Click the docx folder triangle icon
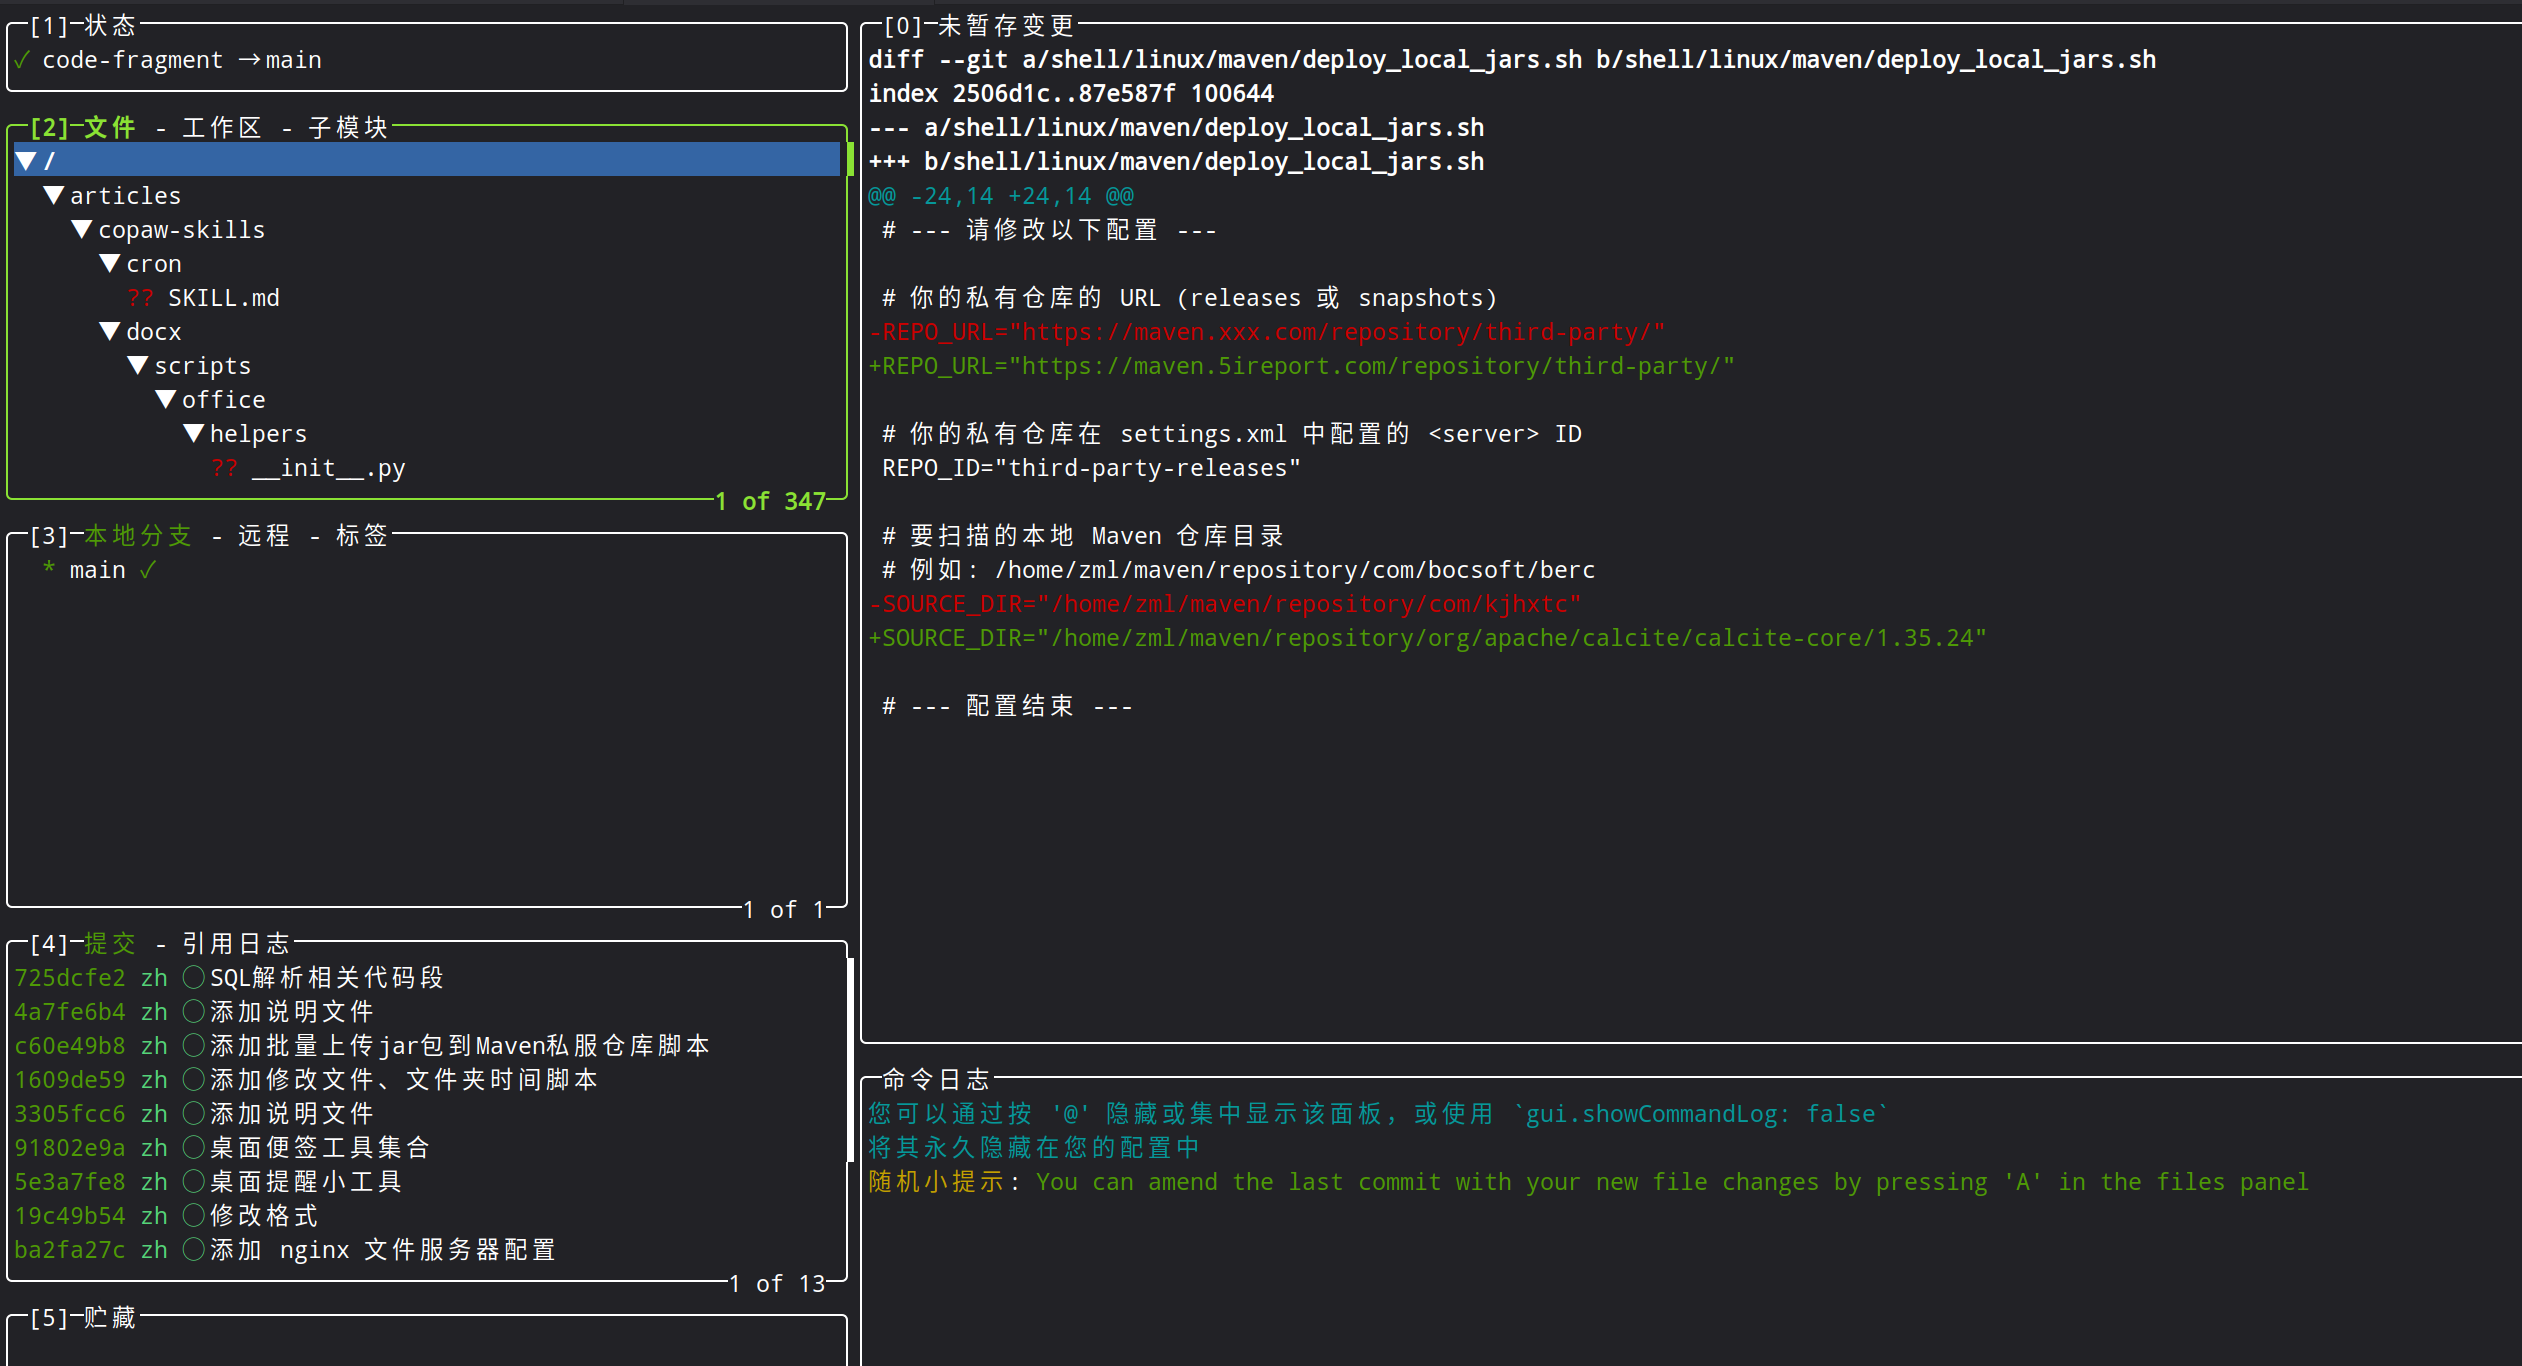This screenshot has width=2522, height=1366. 110,331
